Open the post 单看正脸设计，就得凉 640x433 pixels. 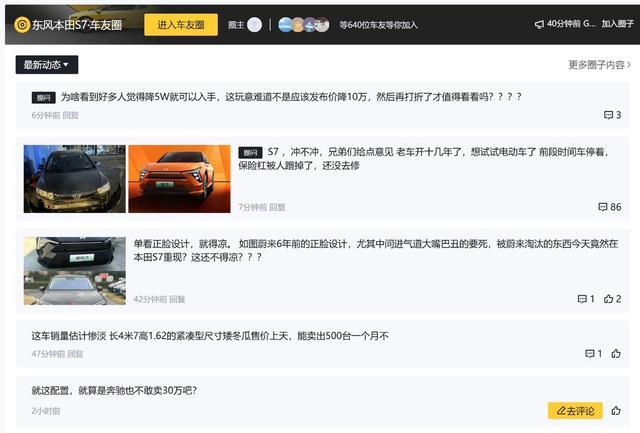(376, 250)
